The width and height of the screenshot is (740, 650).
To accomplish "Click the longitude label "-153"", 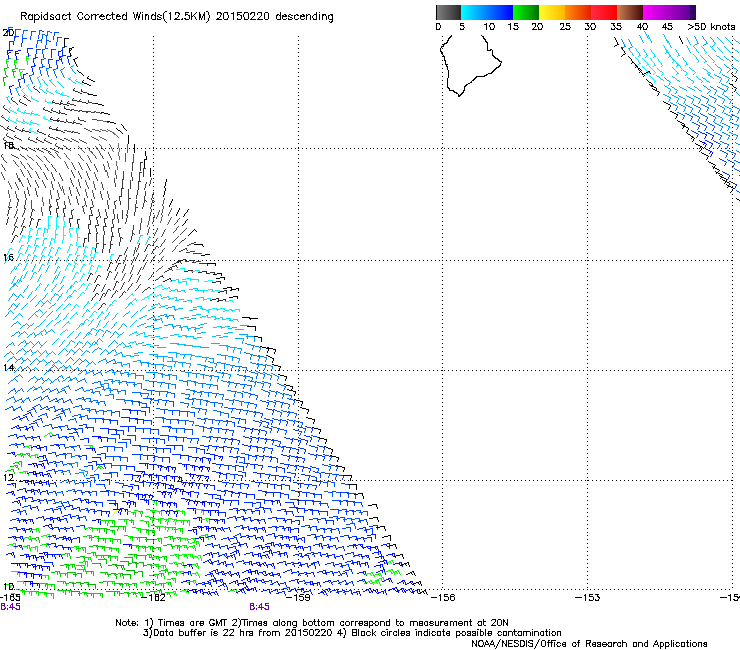I will pyautogui.click(x=588, y=598).
